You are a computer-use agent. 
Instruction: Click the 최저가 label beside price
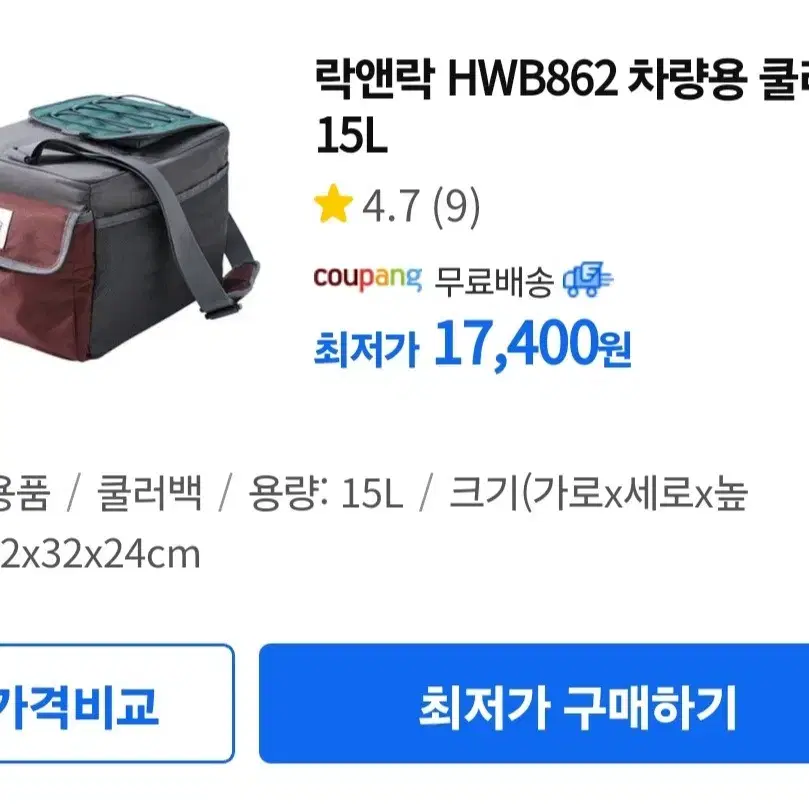(x=366, y=350)
